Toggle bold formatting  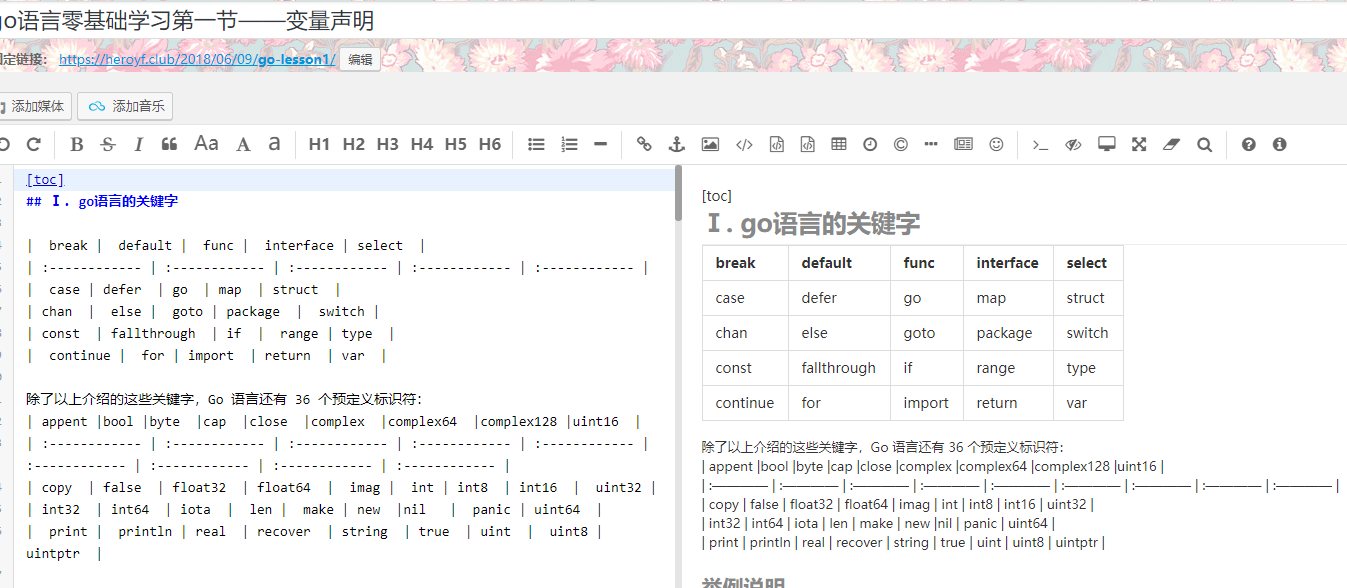coord(77,144)
